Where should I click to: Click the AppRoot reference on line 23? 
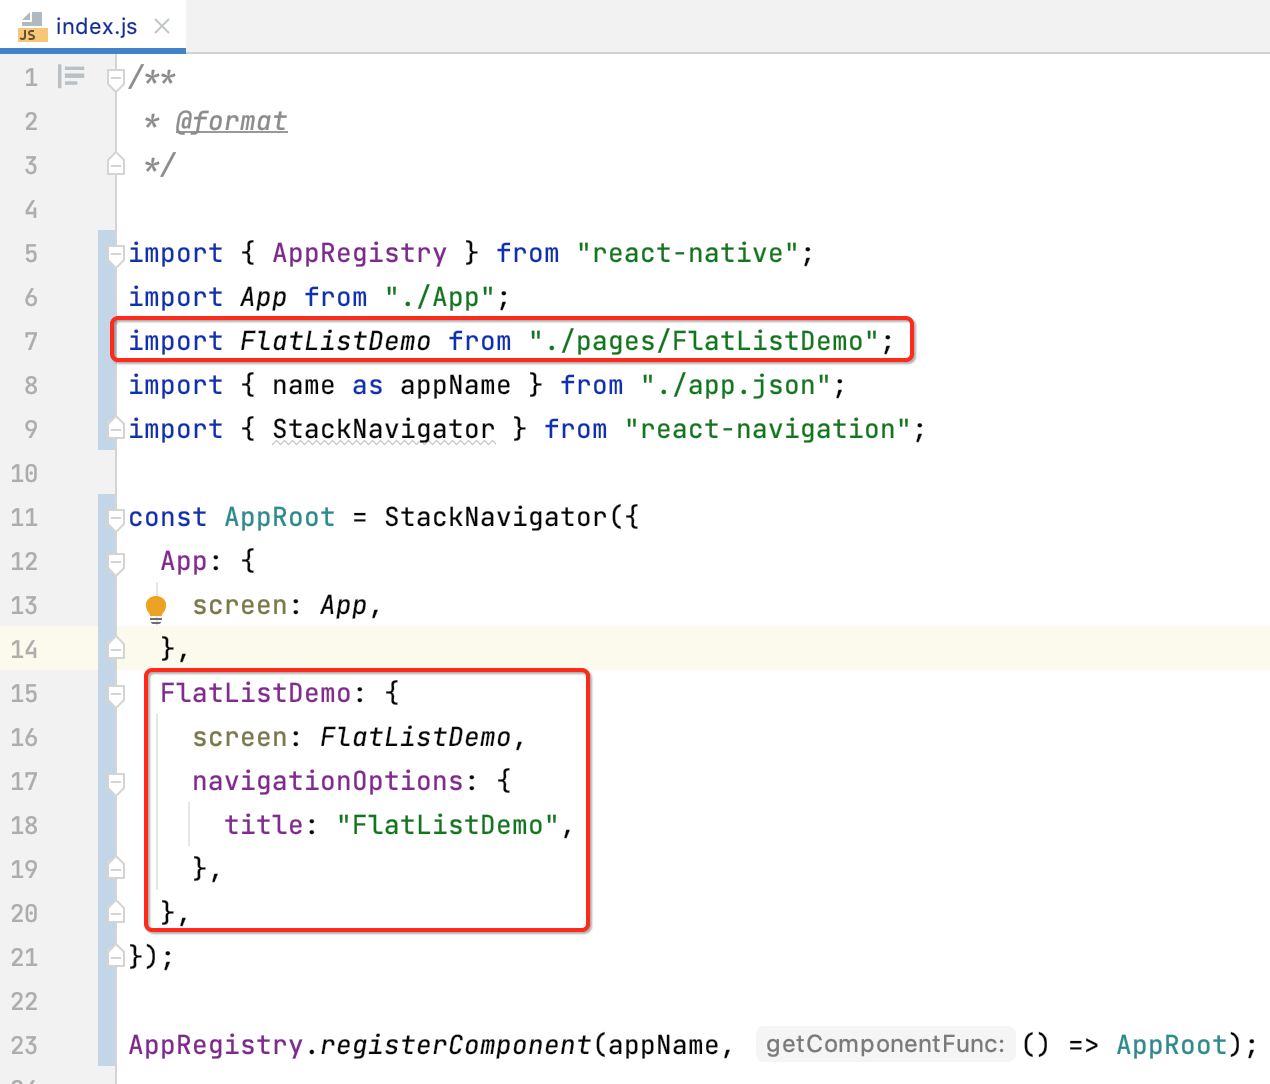click(1171, 1046)
